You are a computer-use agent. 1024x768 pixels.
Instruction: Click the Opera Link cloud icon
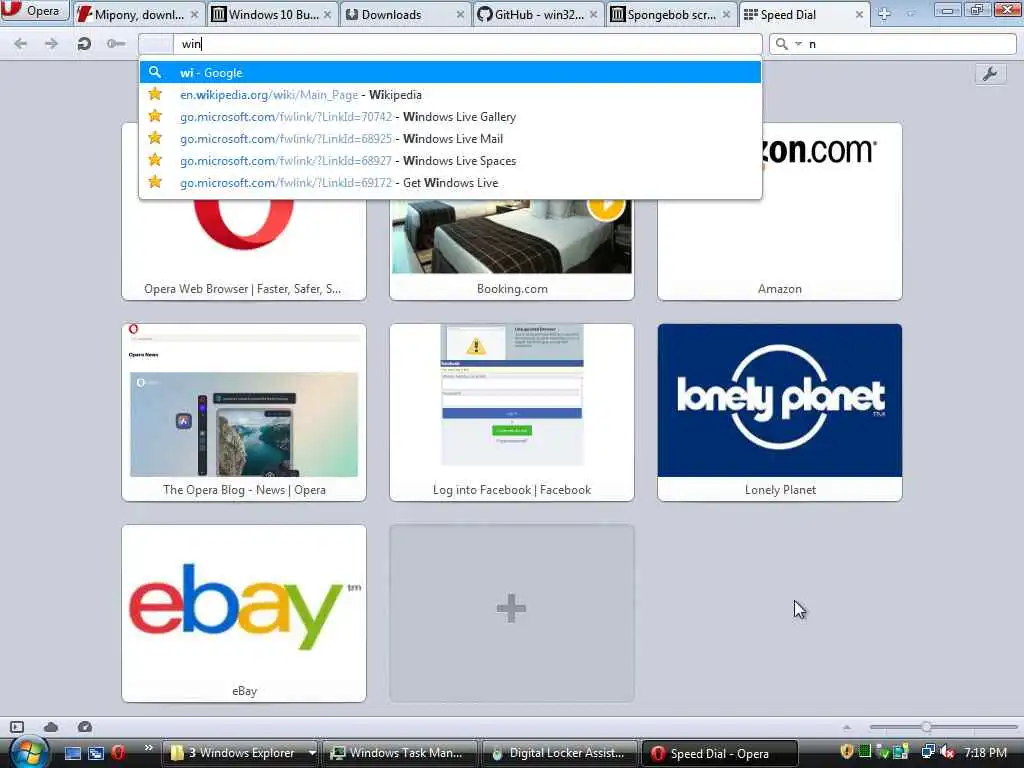pyautogui.click(x=51, y=727)
